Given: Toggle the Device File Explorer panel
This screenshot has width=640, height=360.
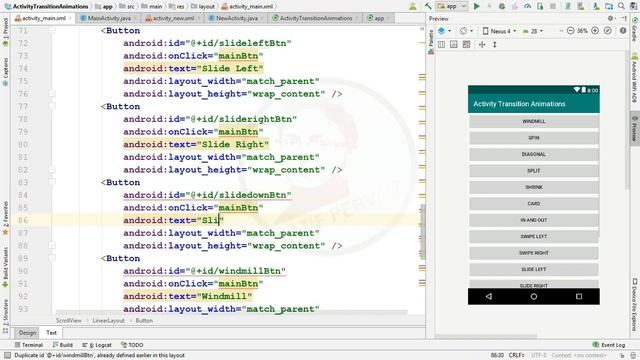Looking at the screenshot, I should 635,305.
